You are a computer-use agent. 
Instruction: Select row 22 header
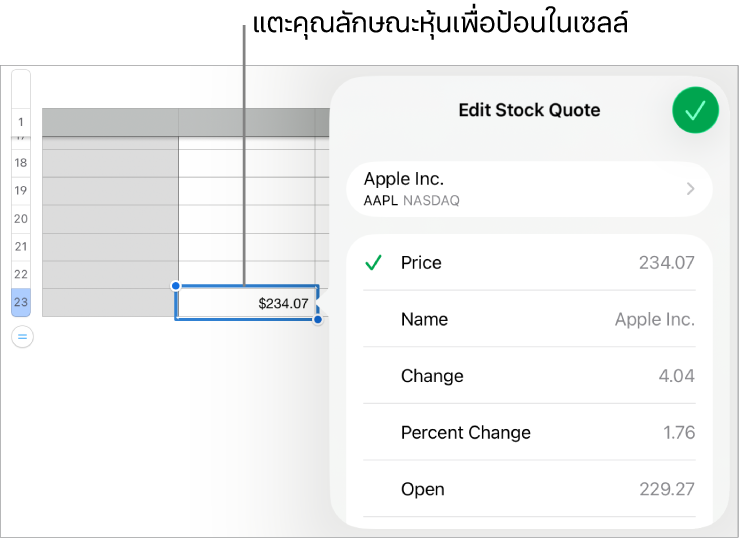tap(21, 274)
